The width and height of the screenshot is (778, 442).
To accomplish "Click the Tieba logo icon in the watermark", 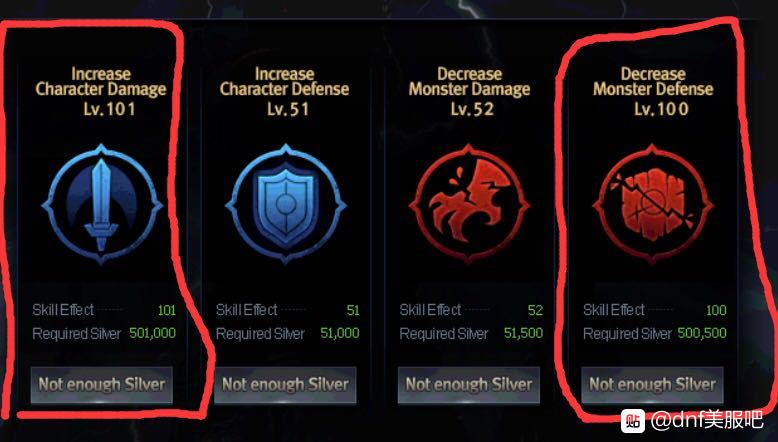I will tap(633, 421).
